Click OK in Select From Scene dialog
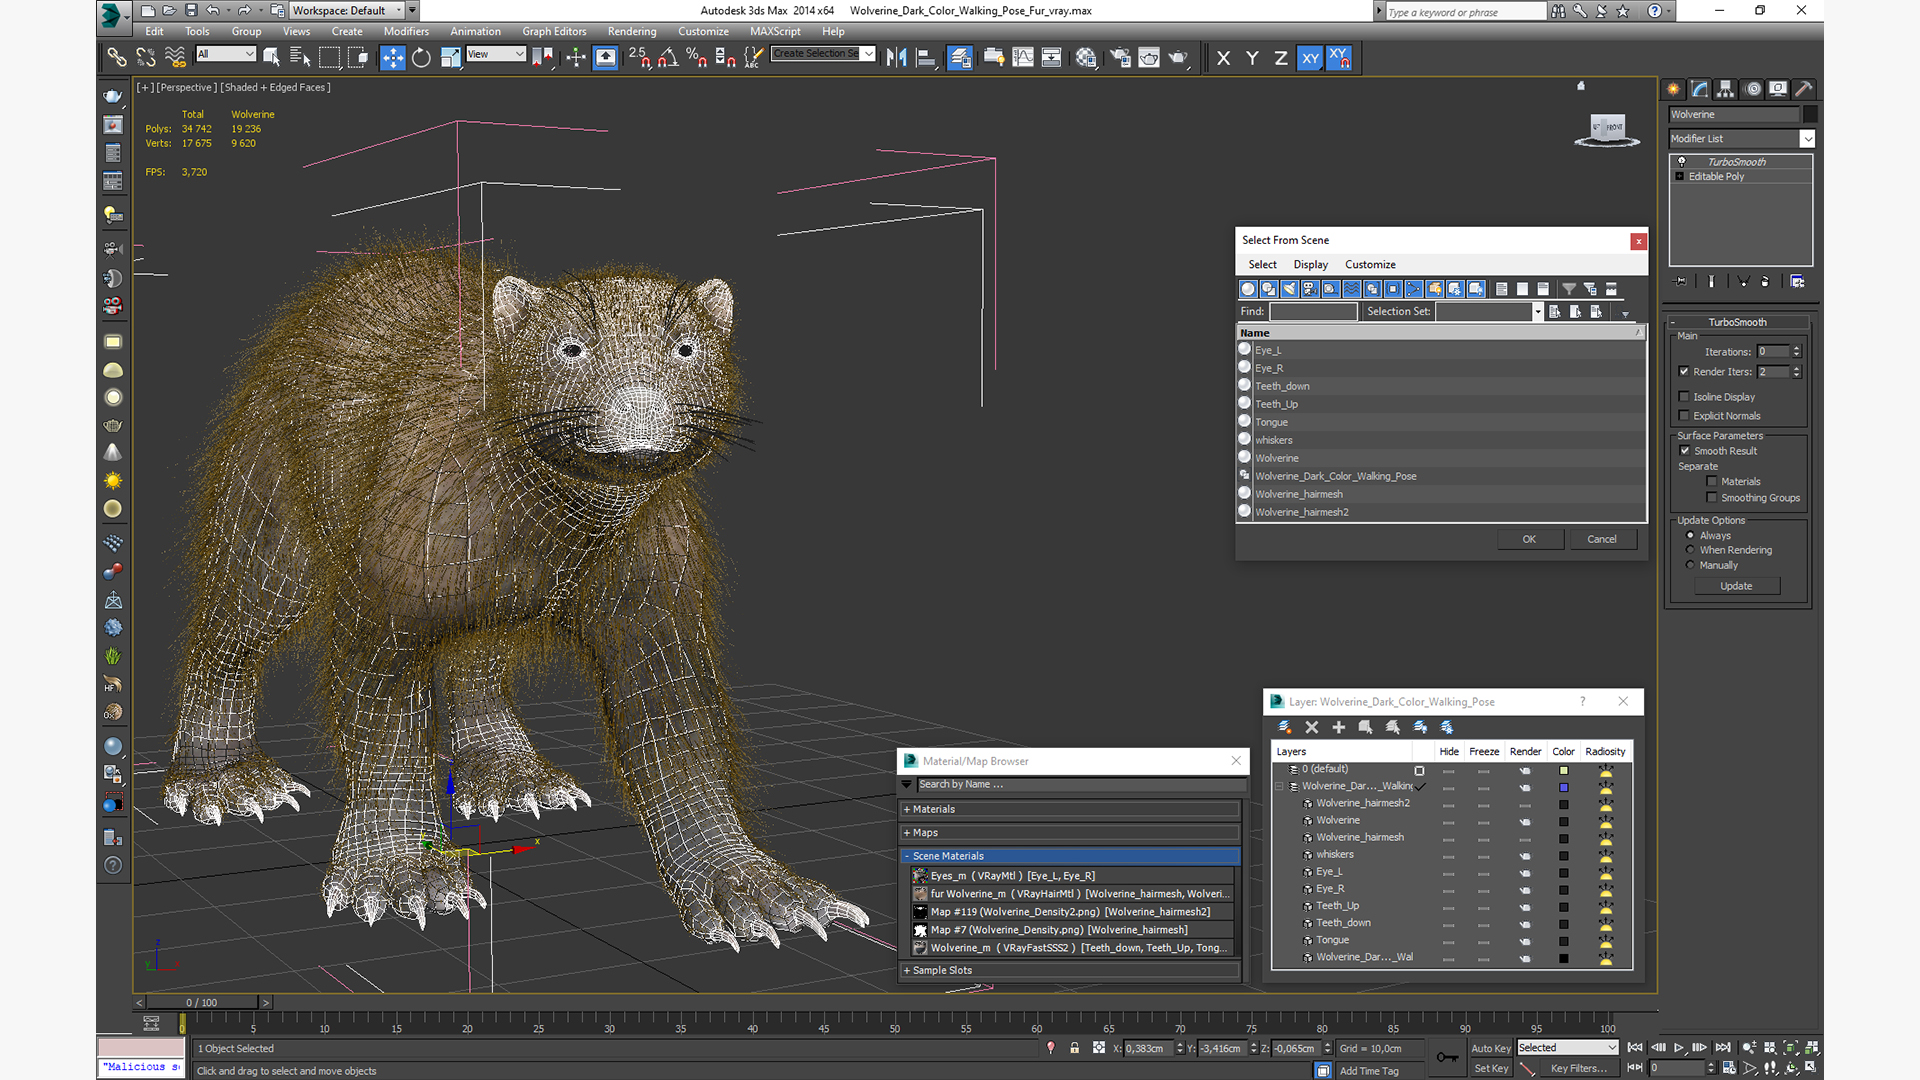 [x=1529, y=539]
